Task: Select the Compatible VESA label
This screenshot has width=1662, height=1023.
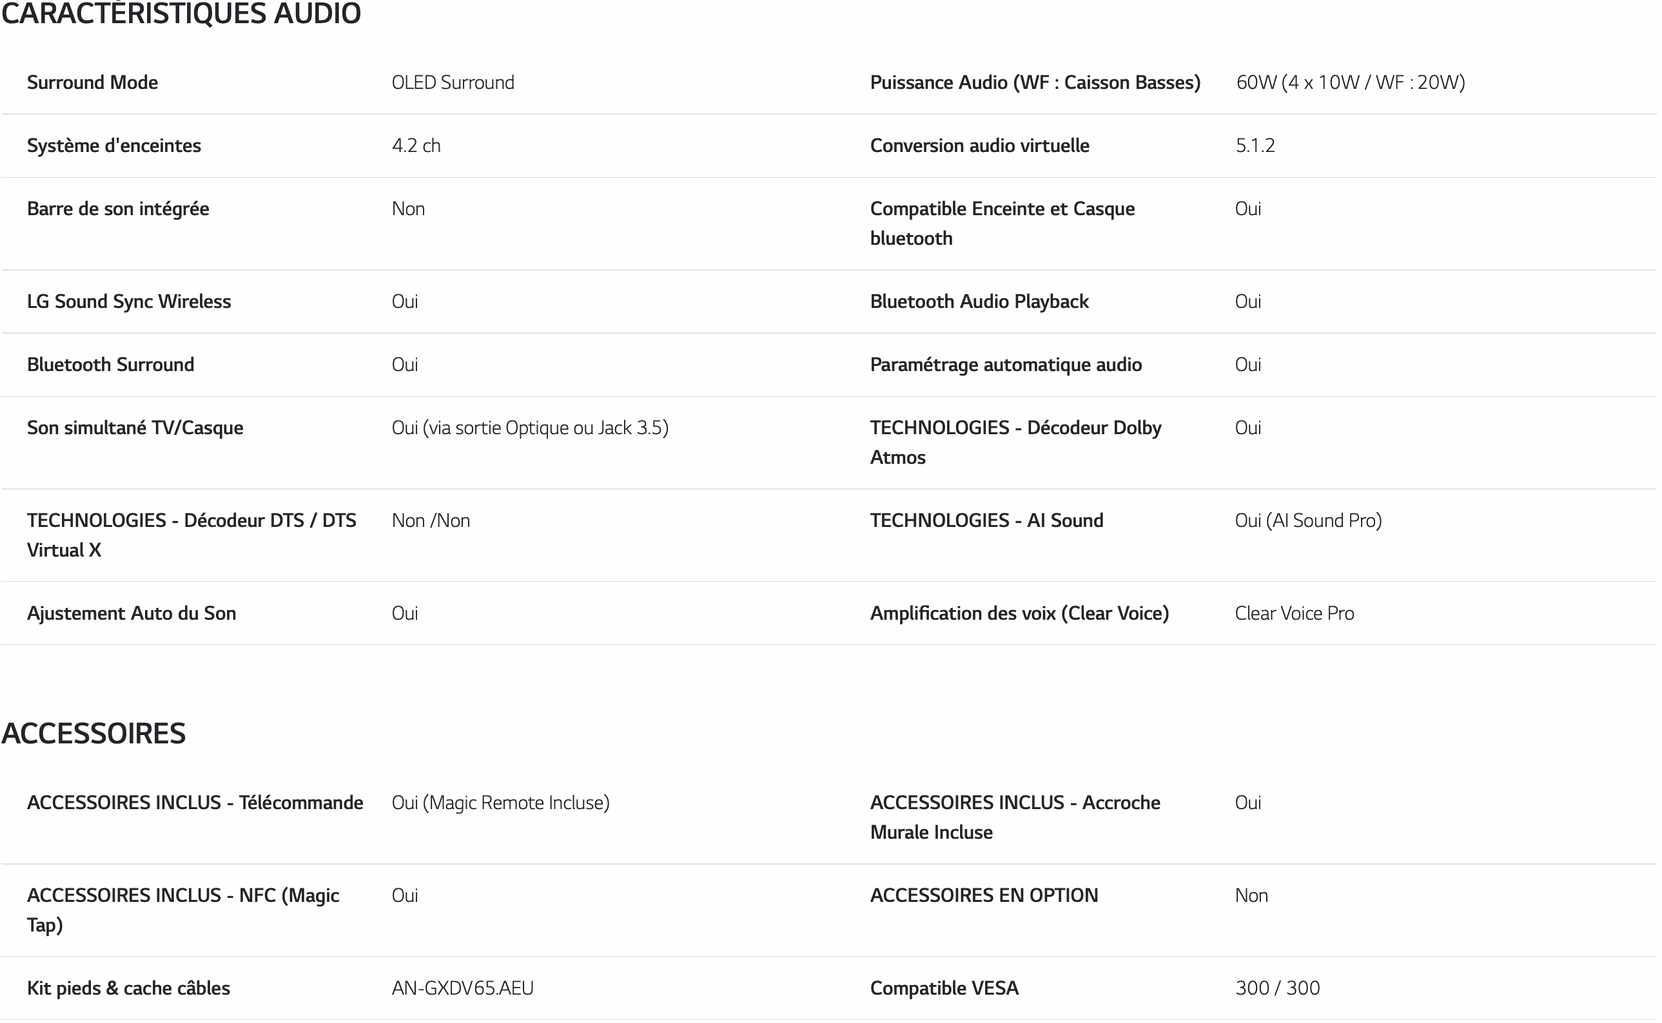Action: click(944, 988)
